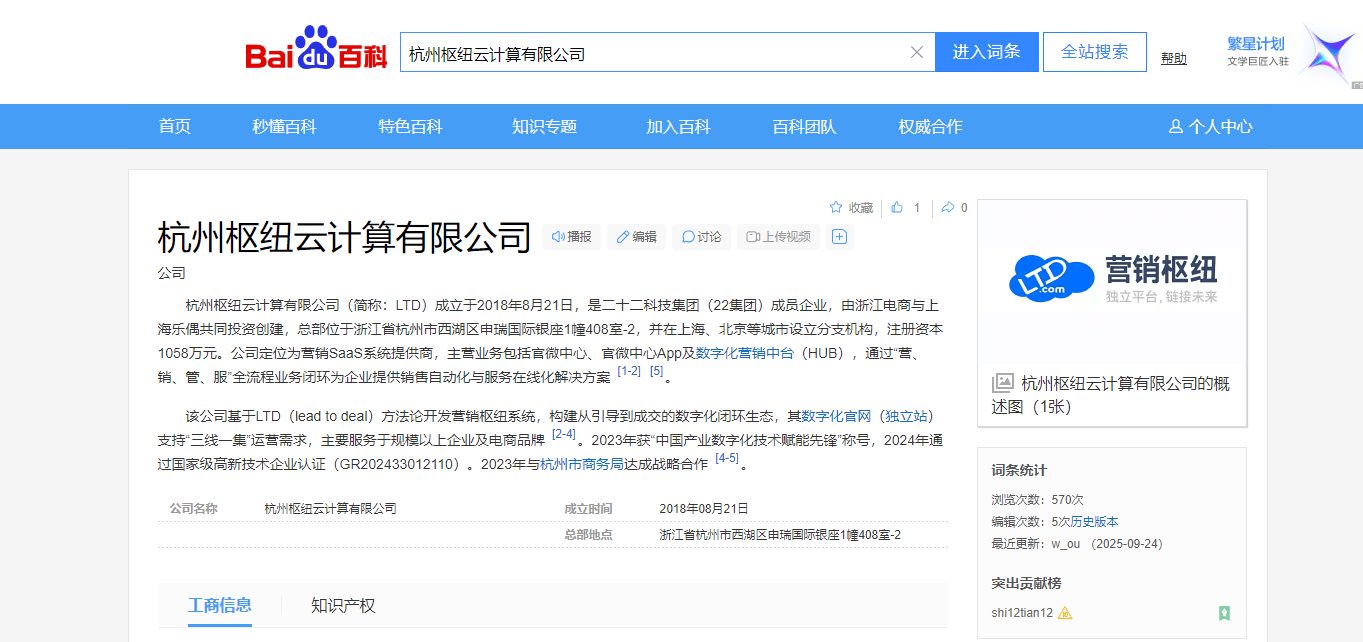Stay on the 工商信息 tab
Image resolution: width=1363 pixels, height=642 pixels.
[x=222, y=606]
